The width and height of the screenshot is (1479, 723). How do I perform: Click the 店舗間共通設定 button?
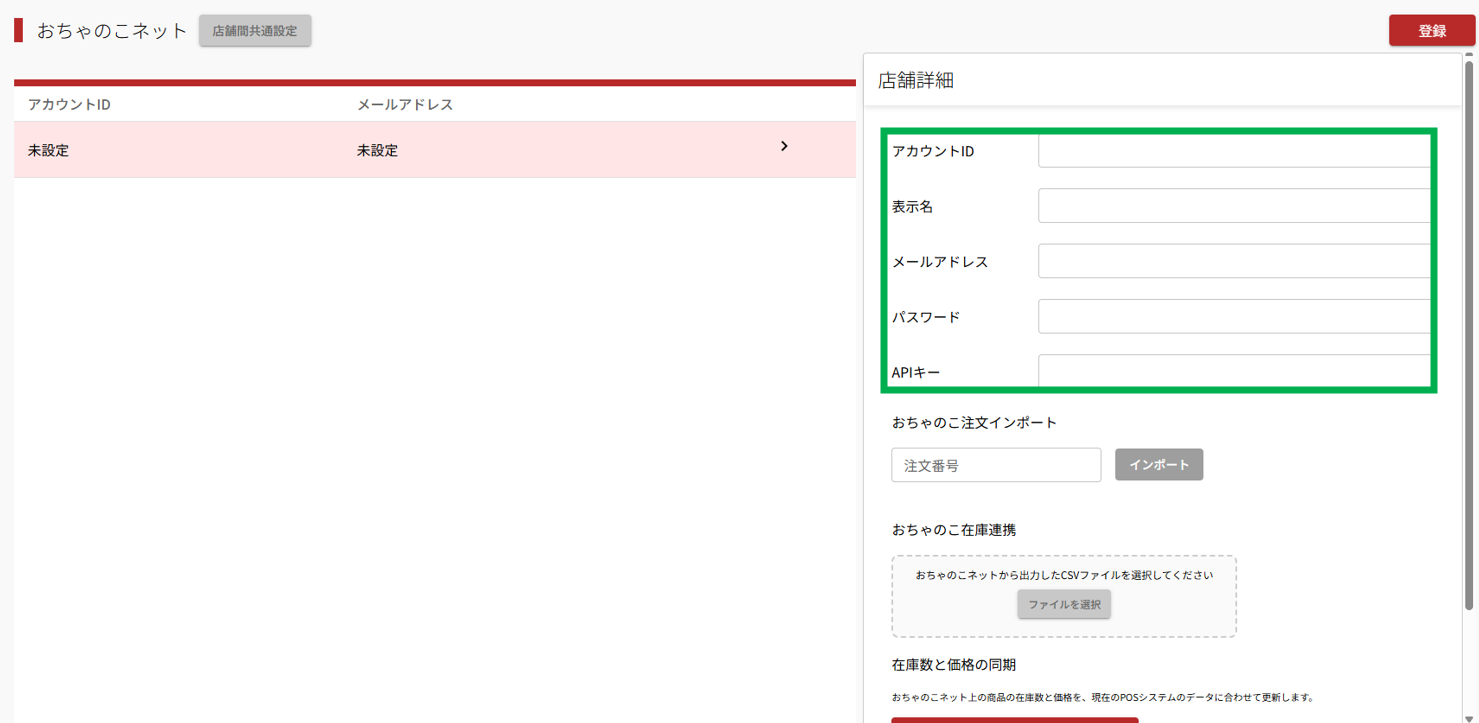(255, 31)
